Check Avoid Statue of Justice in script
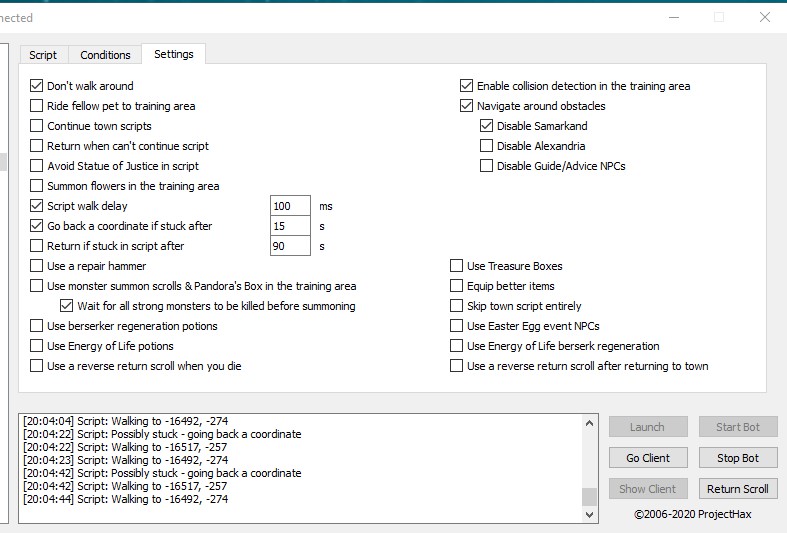The image size is (787, 533). point(37,166)
